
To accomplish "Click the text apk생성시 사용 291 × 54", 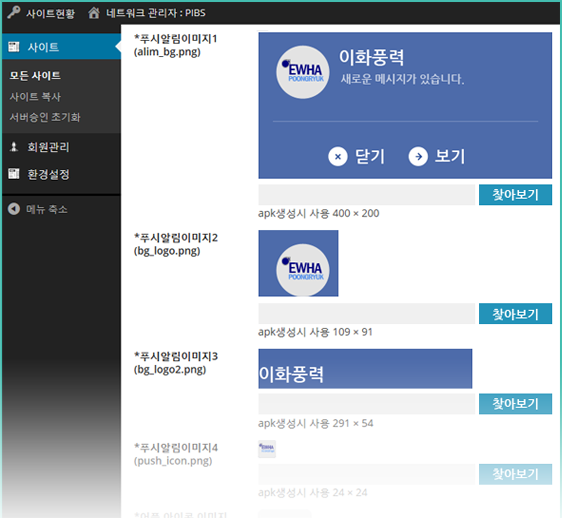I will (316, 423).
